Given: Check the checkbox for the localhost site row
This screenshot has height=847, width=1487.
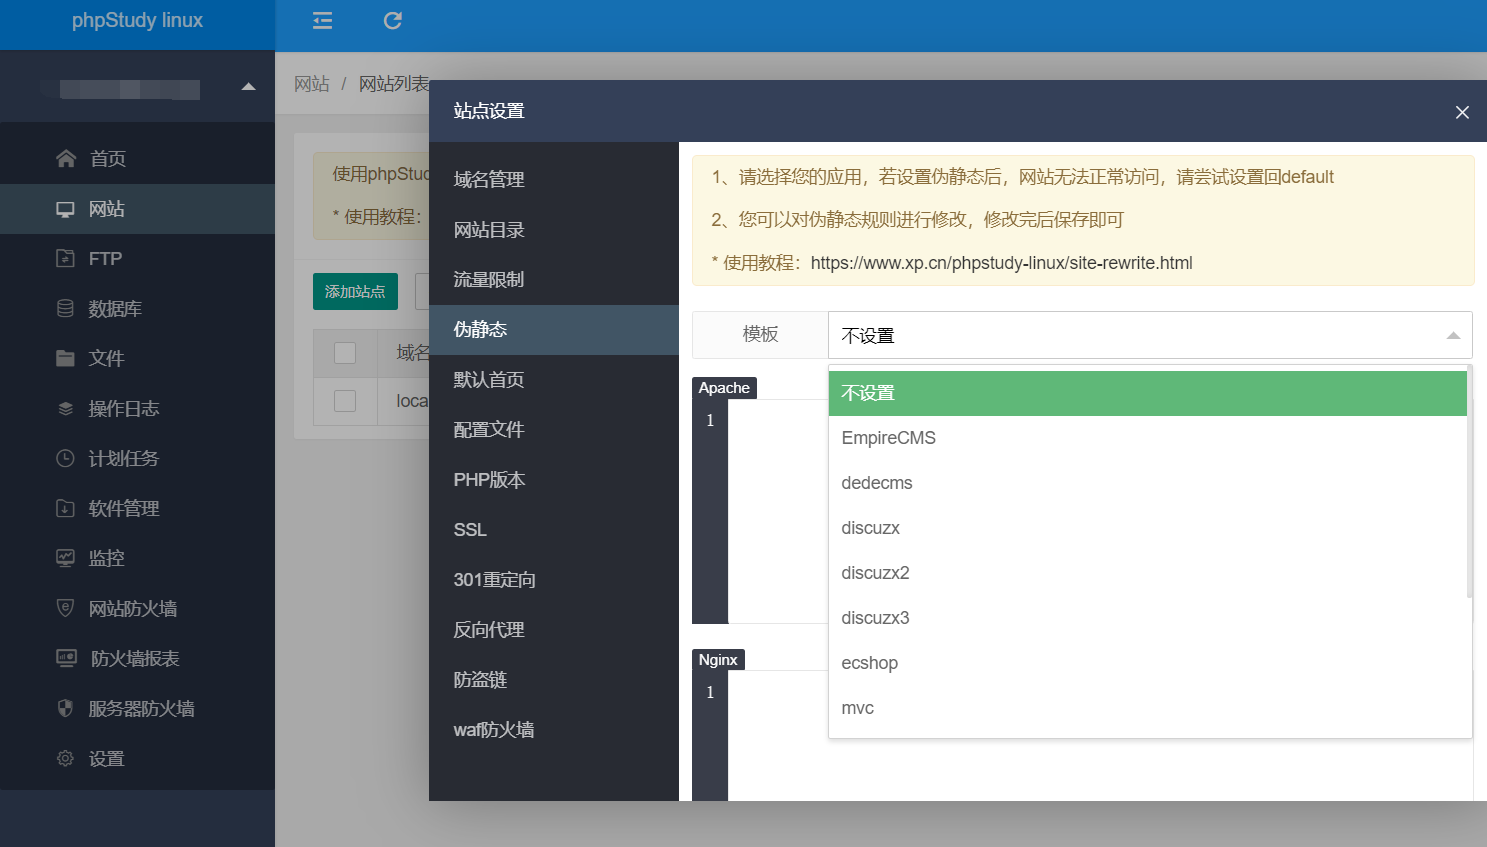Looking at the screenshot, I should point(345,401).
